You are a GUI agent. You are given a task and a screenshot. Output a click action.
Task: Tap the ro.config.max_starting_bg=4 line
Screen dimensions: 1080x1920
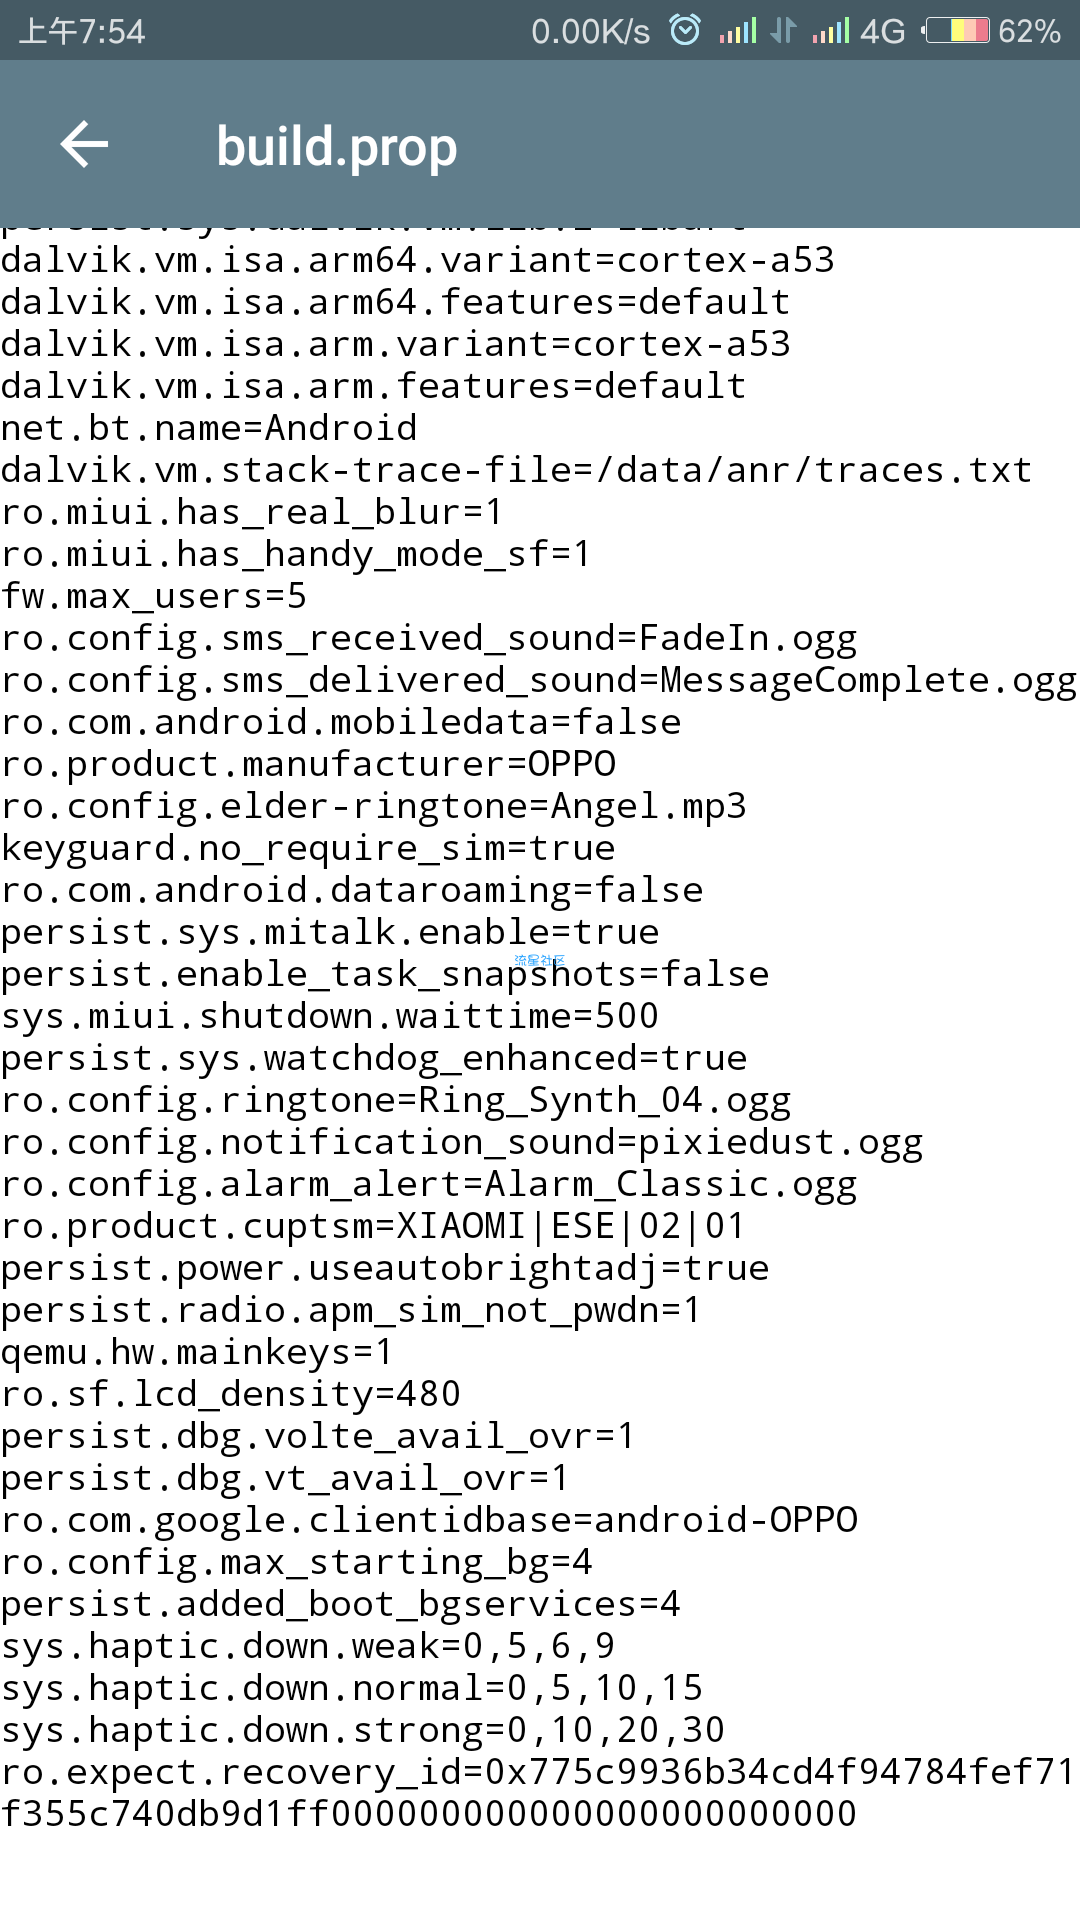(x=297, y=1562)
